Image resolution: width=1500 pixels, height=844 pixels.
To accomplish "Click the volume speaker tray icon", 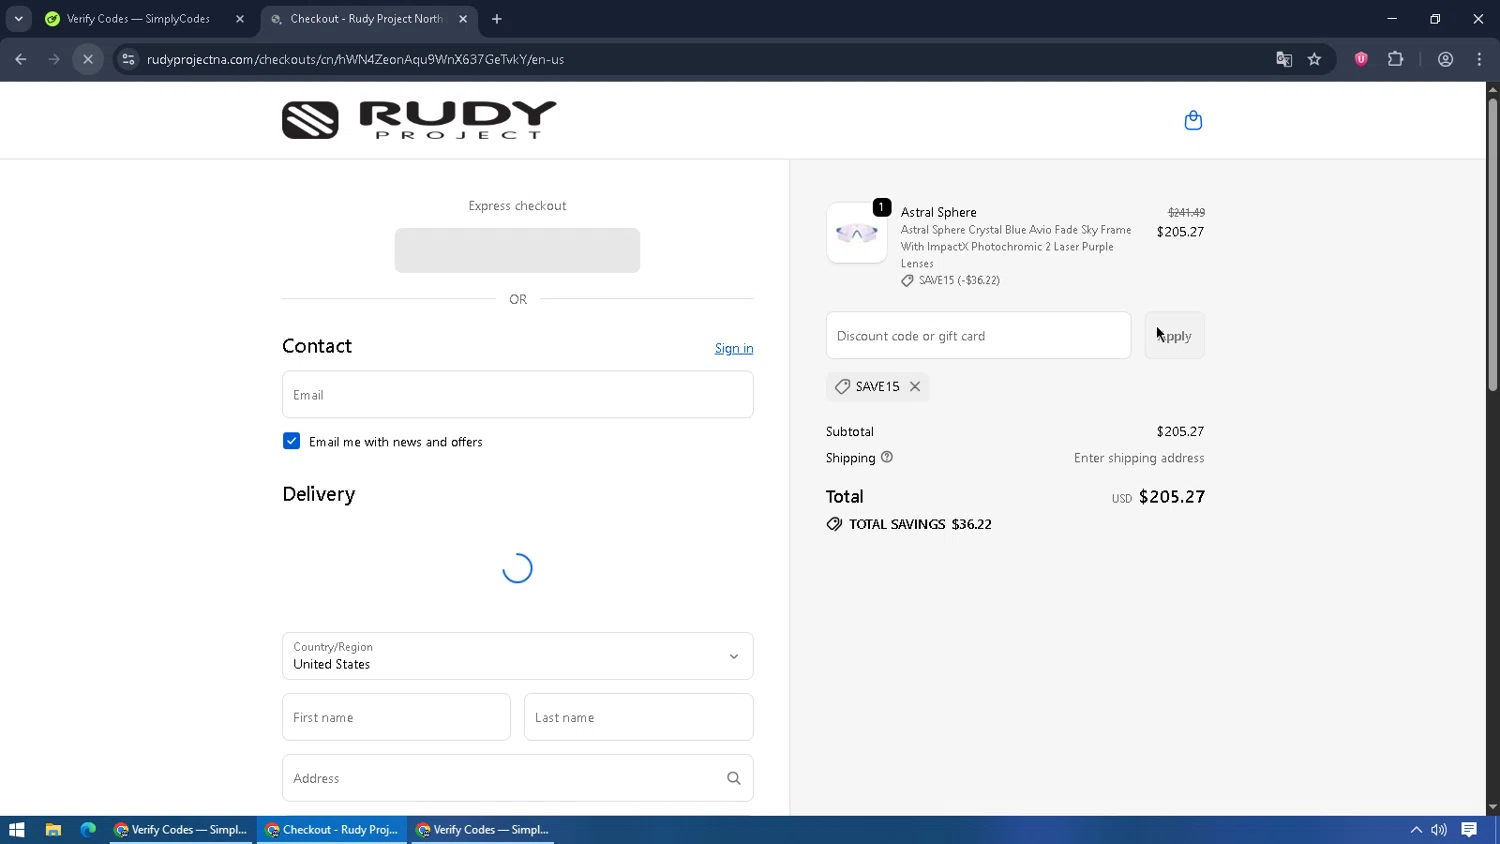I will [1439, 830].
